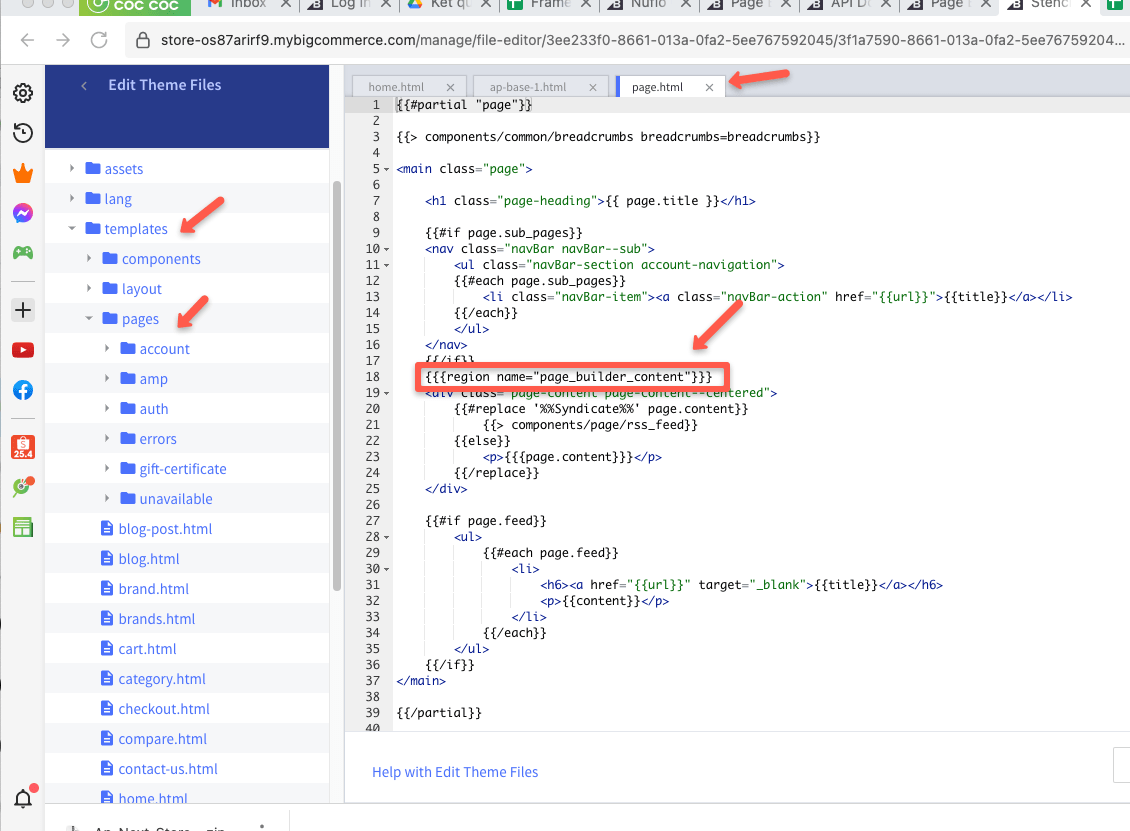Open blog.html file
This screenshot has height=831, width=1130.
[x=149, y=559]
